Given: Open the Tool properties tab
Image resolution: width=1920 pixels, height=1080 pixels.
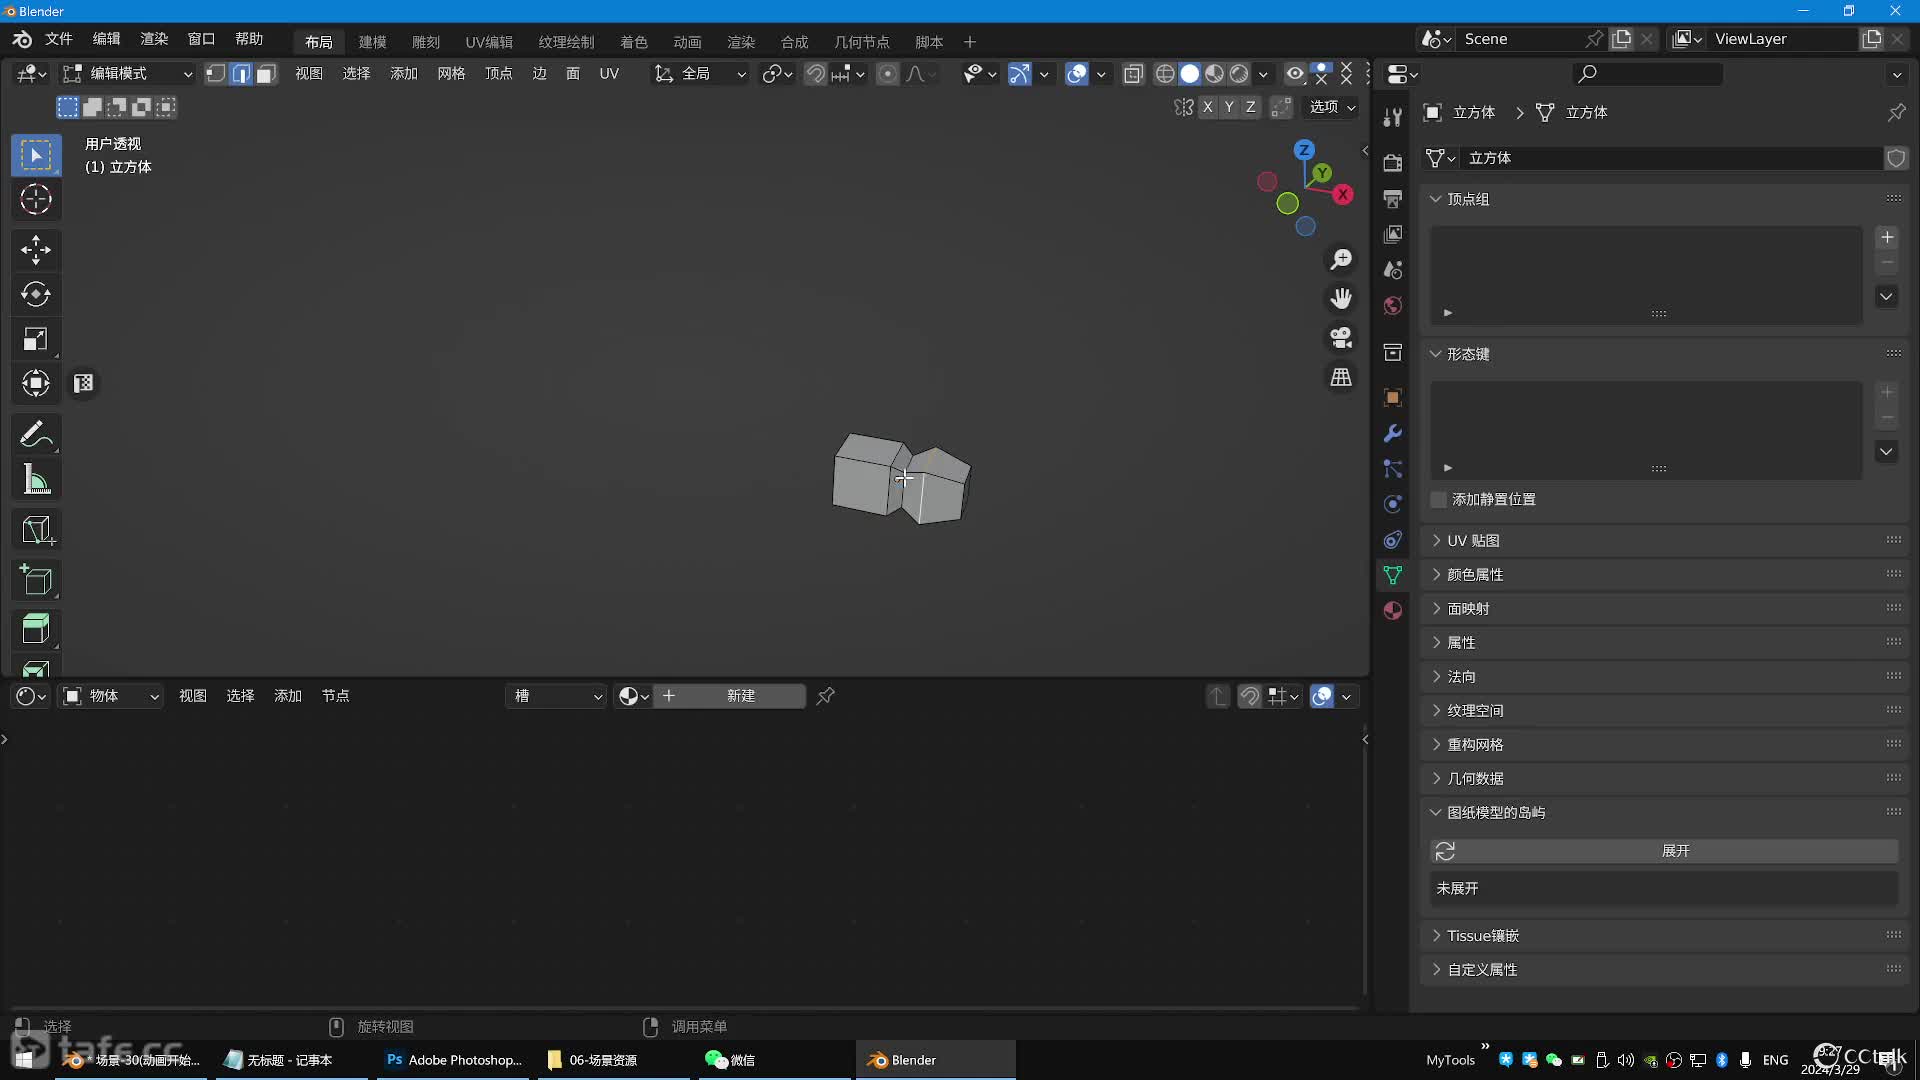Looking at the screenshot, I should (x=1392, y=118).
